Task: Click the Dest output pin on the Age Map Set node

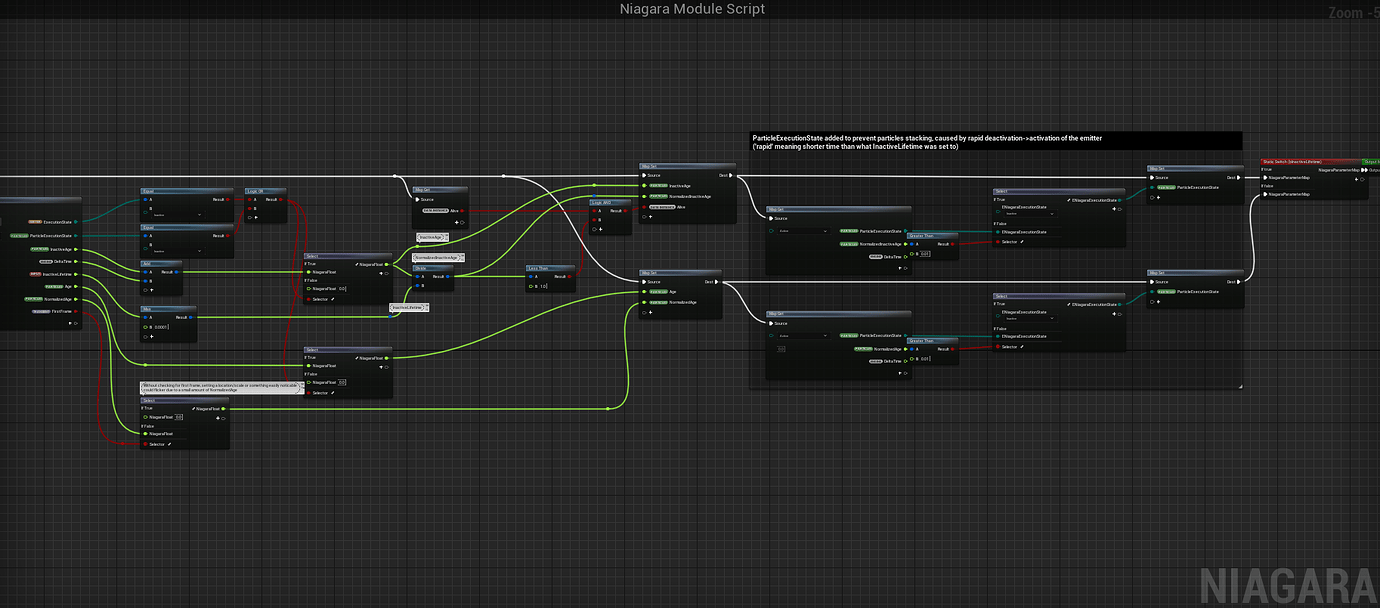Action: pos(716,282)
